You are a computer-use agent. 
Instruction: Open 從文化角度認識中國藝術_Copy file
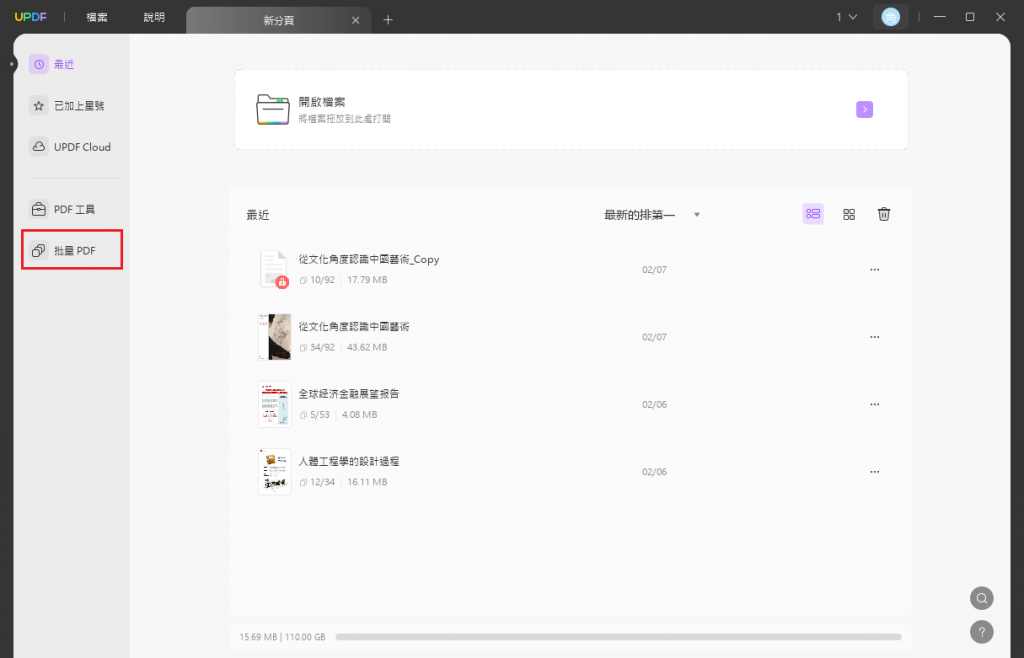pos(369,259)
